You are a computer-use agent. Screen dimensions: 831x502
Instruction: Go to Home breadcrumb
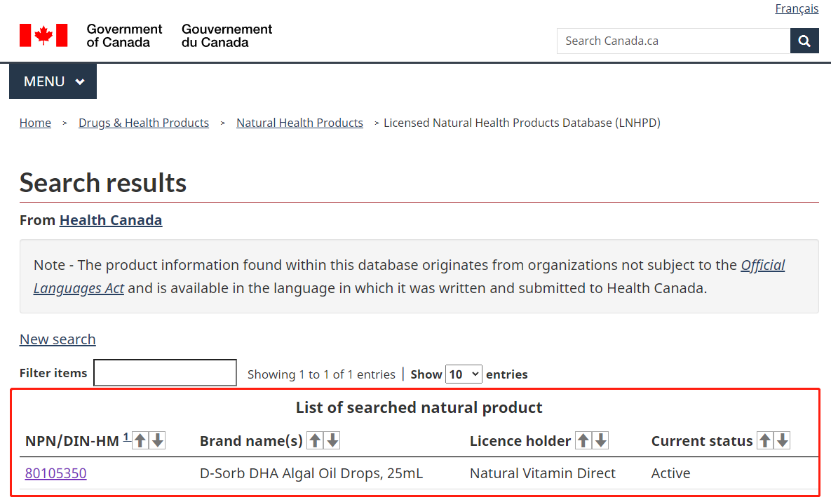(x=36, y=123)
